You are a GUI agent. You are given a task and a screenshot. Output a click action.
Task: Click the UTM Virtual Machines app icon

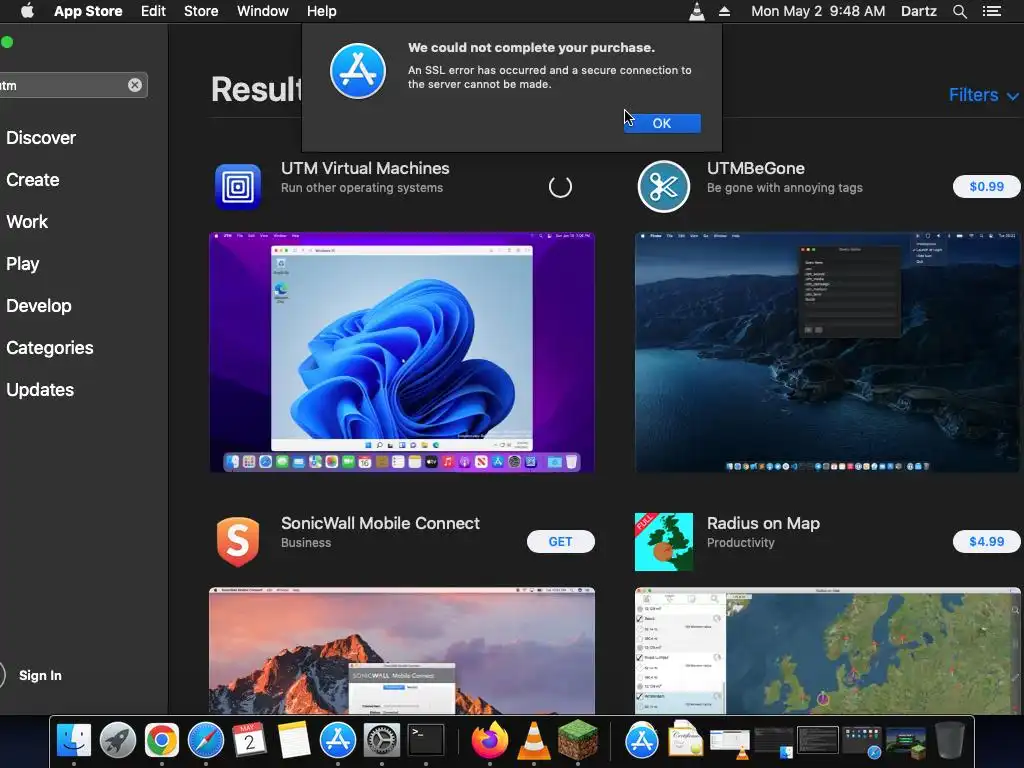tap(238, 187)
